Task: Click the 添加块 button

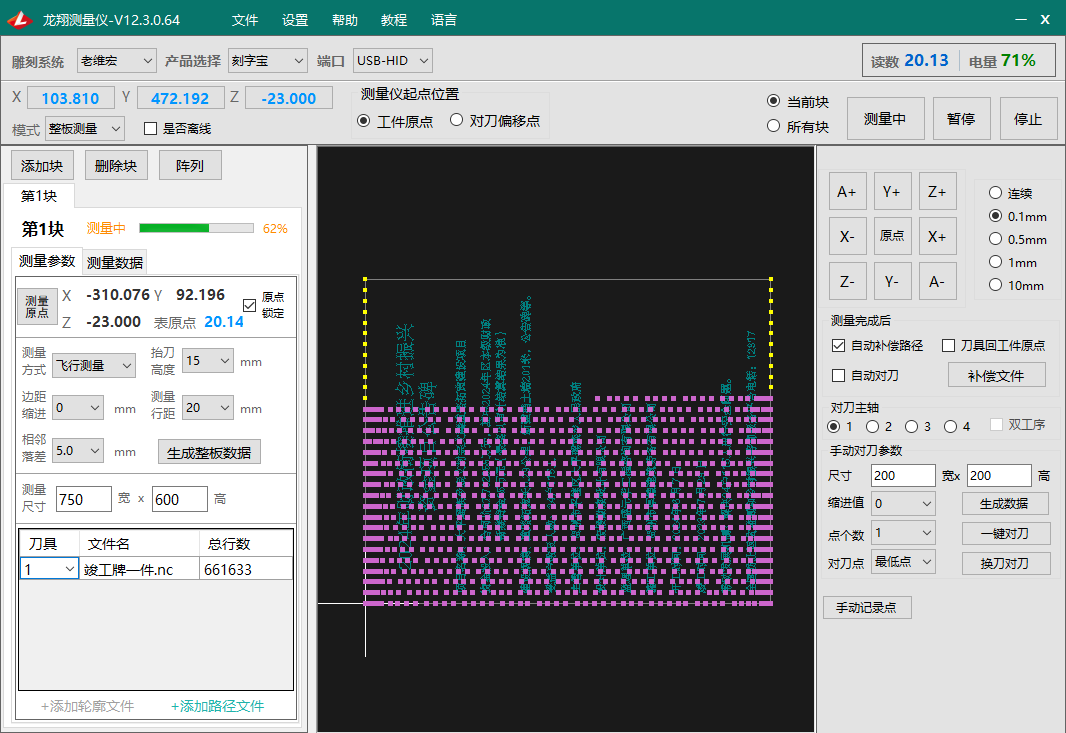Action: pos(42,166)
